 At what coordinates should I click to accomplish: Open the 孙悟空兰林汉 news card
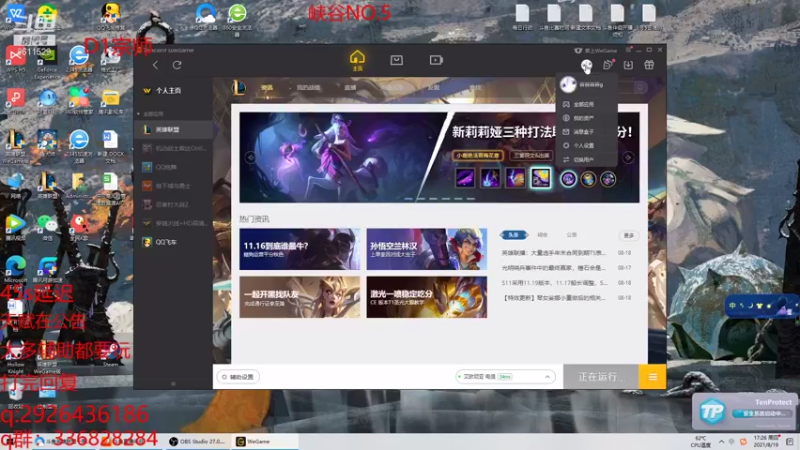427,249
